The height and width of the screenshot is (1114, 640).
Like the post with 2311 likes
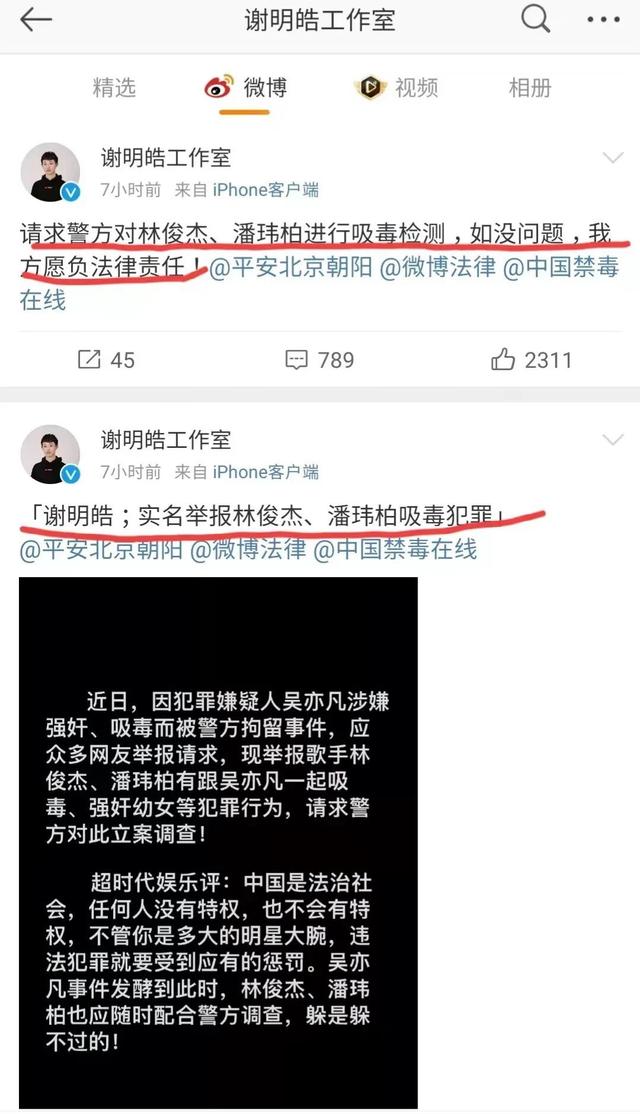(x=531, y=359)
